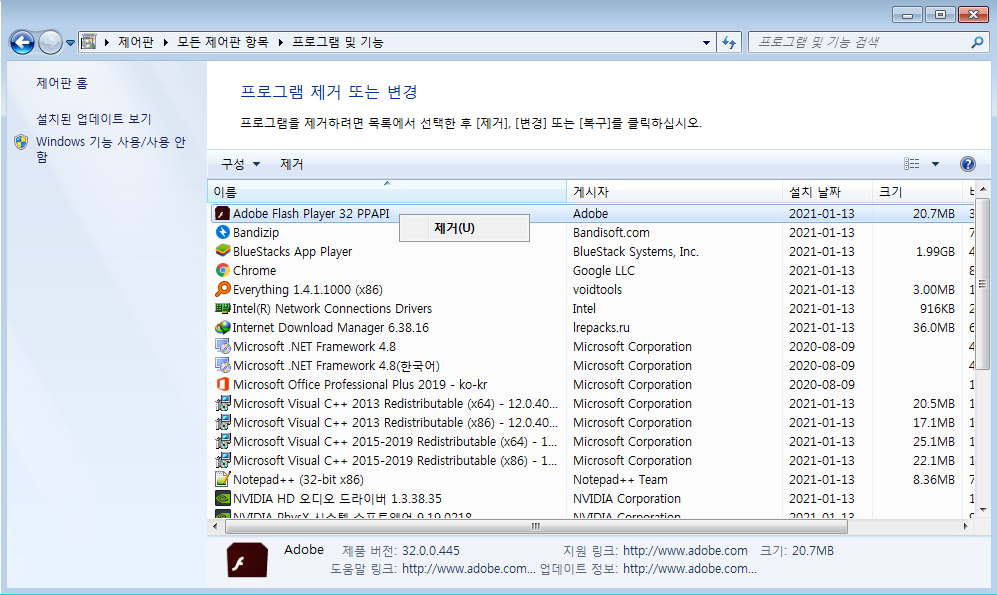This screenshot has height=595, width=997.
Task: Select Internet Download Manager 6.38.16 row
Action: tap(591, 327)
